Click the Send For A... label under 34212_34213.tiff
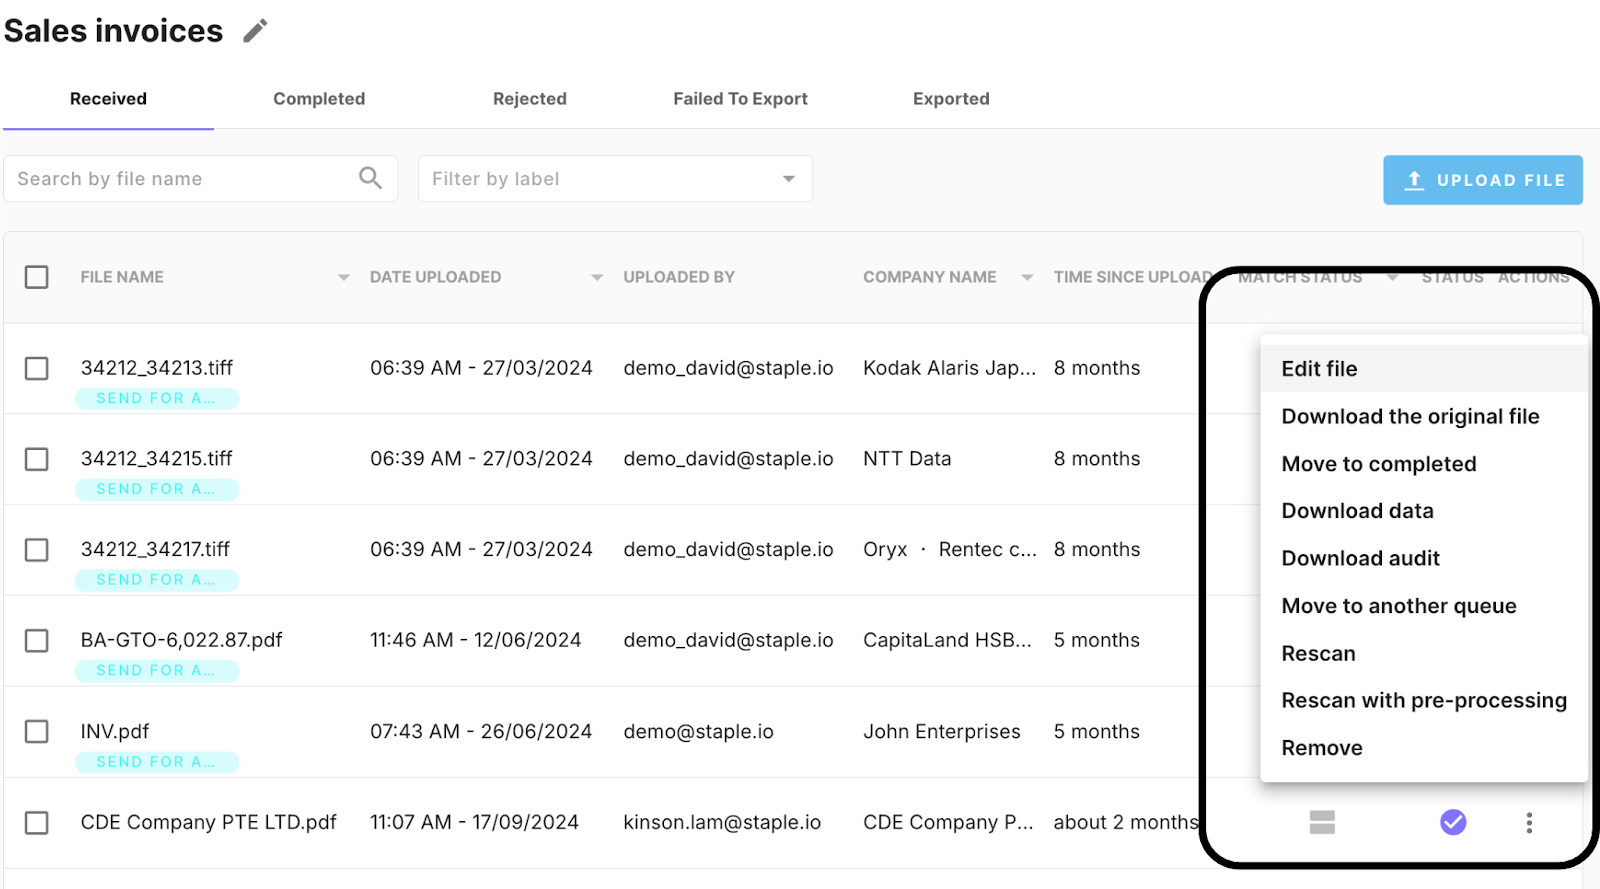The image size is (1600, 889). 157,398
